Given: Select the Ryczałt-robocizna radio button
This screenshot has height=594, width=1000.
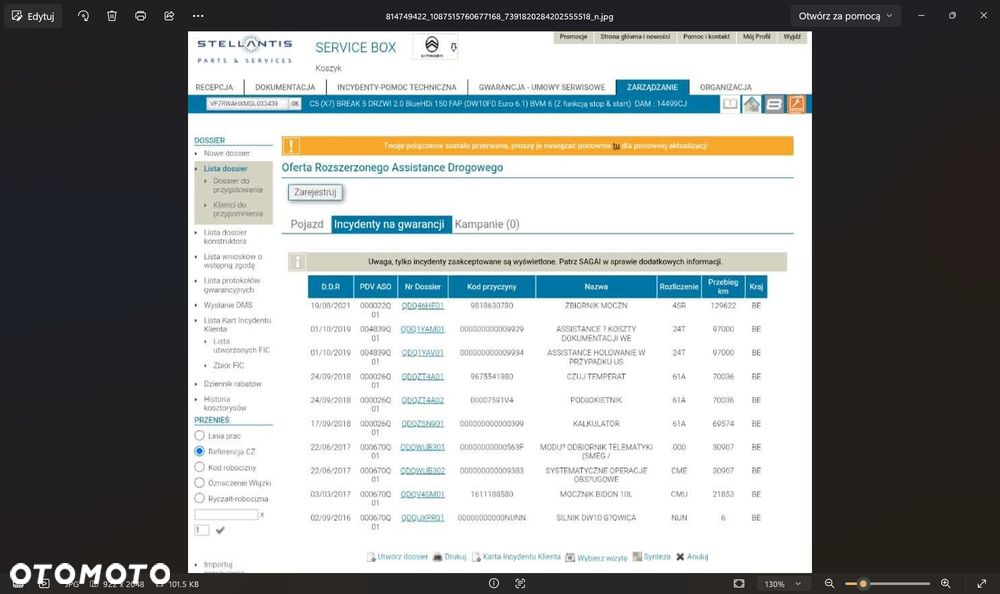Looking at the screenshot, I should (x=200, y=498).
